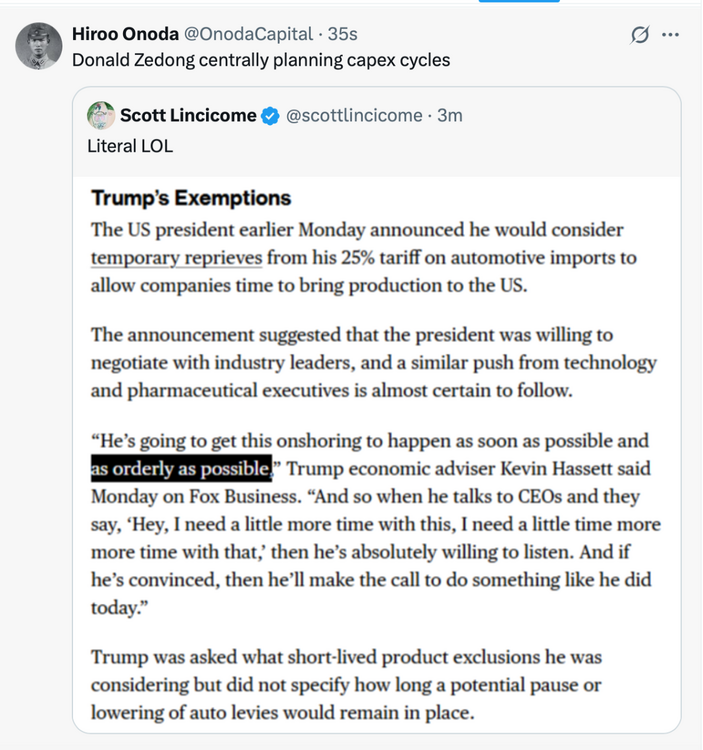Select the active blue tab indicator at top
This screenshot has height=750, width=703.
[519, 1]
